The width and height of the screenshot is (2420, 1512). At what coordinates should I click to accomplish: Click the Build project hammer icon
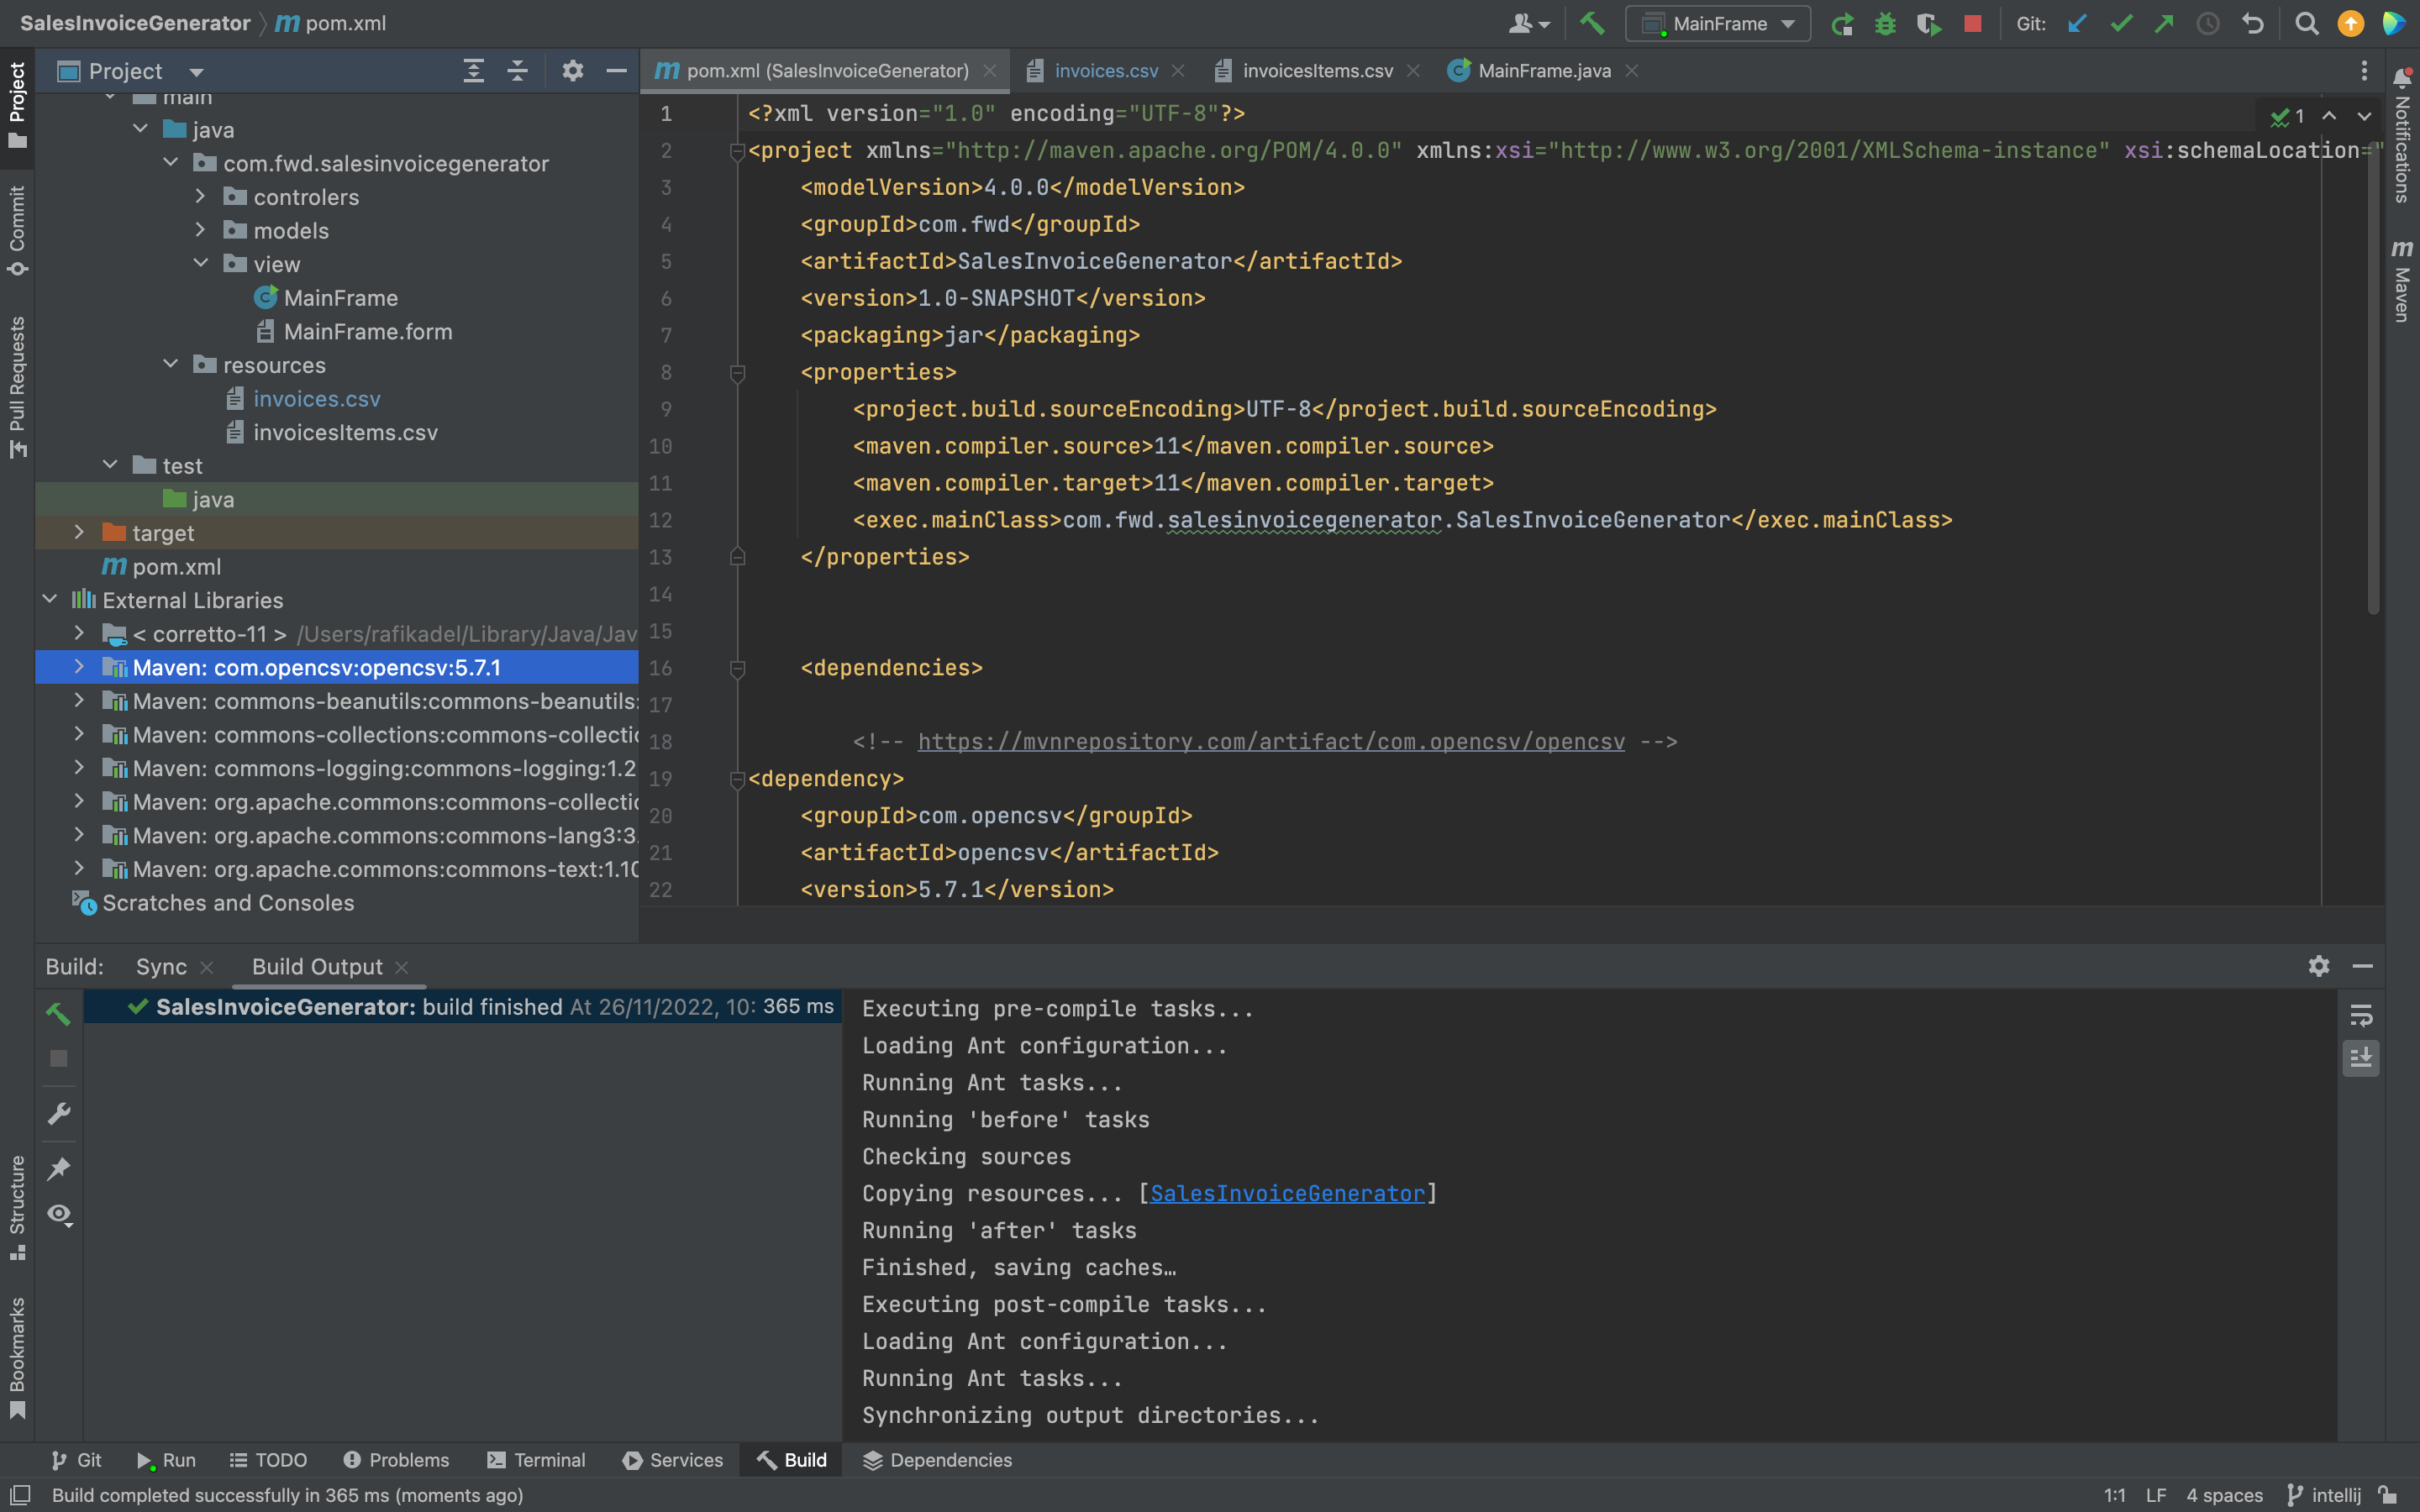(1592, 23)
